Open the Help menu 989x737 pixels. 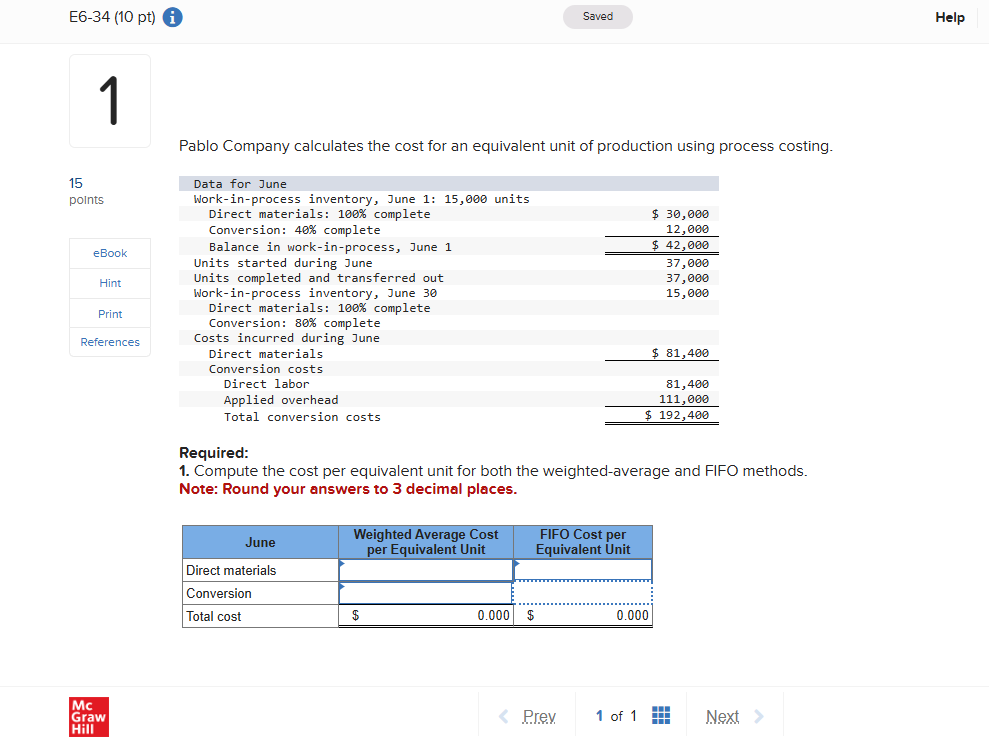tap(949, 17)
